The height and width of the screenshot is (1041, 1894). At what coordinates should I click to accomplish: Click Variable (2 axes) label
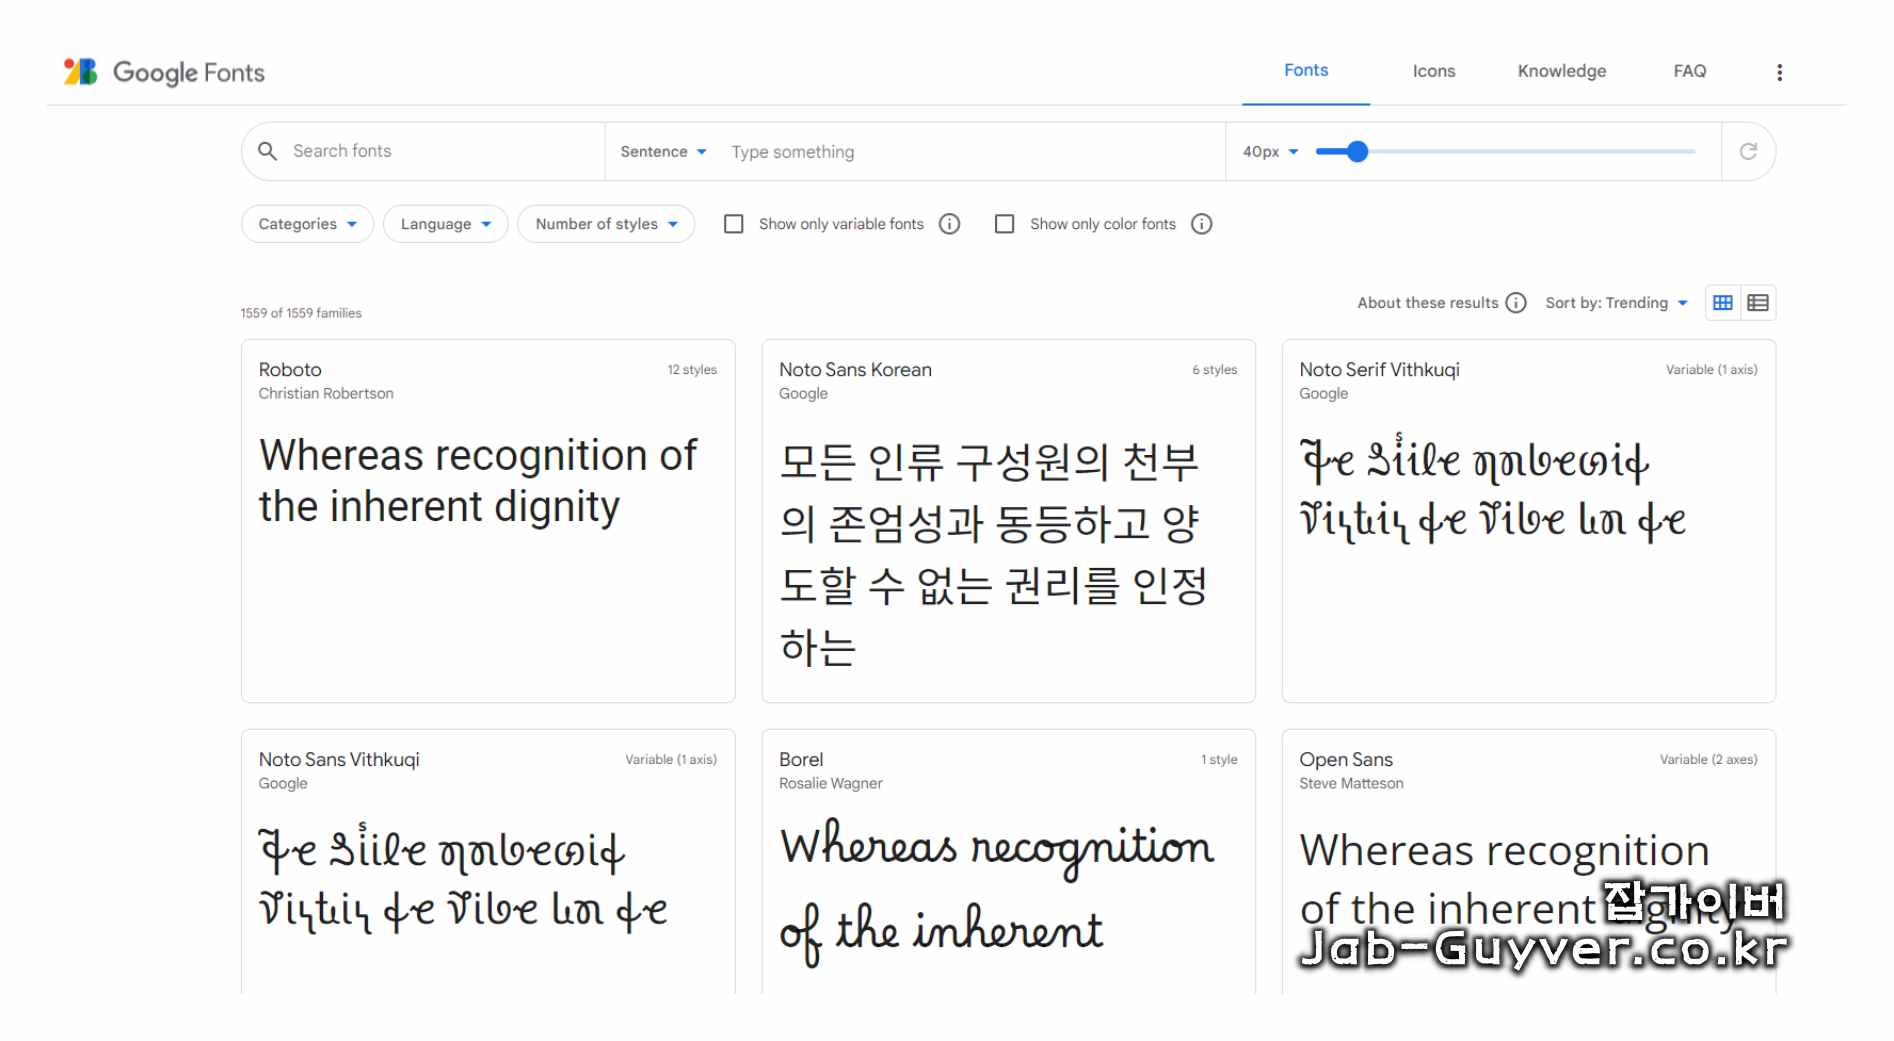coord(1708,760)
